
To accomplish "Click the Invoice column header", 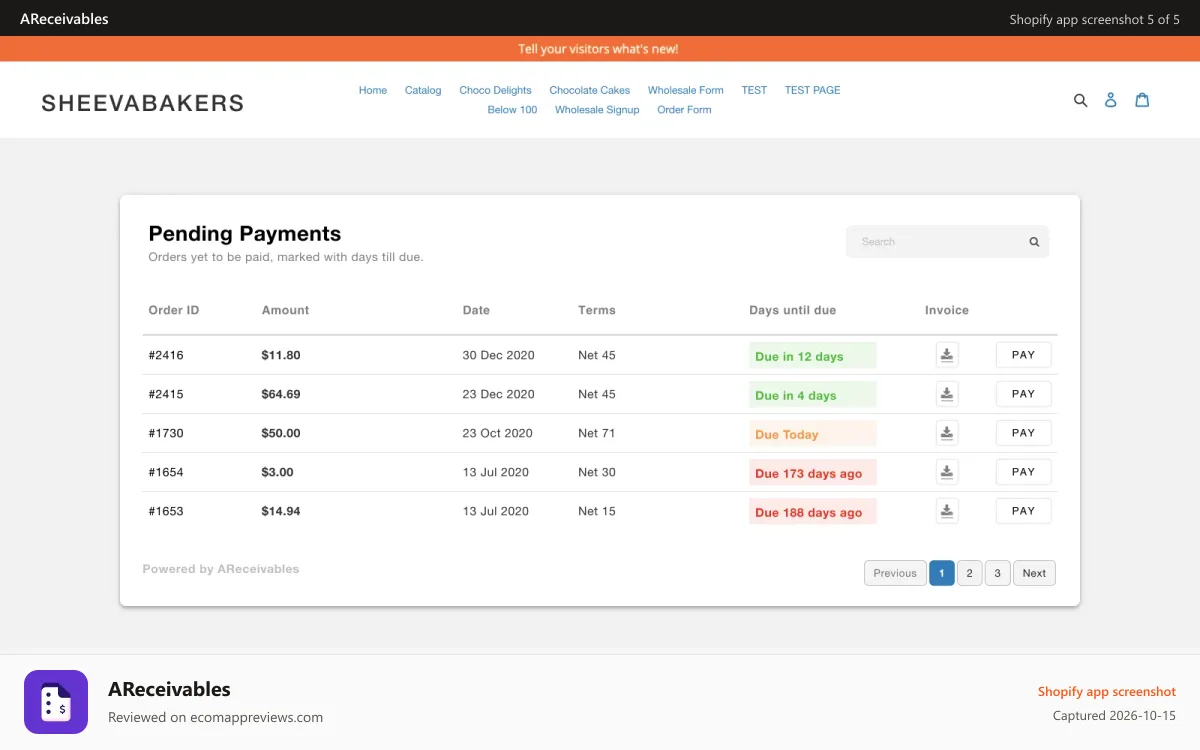I will (x=947, y=310).
